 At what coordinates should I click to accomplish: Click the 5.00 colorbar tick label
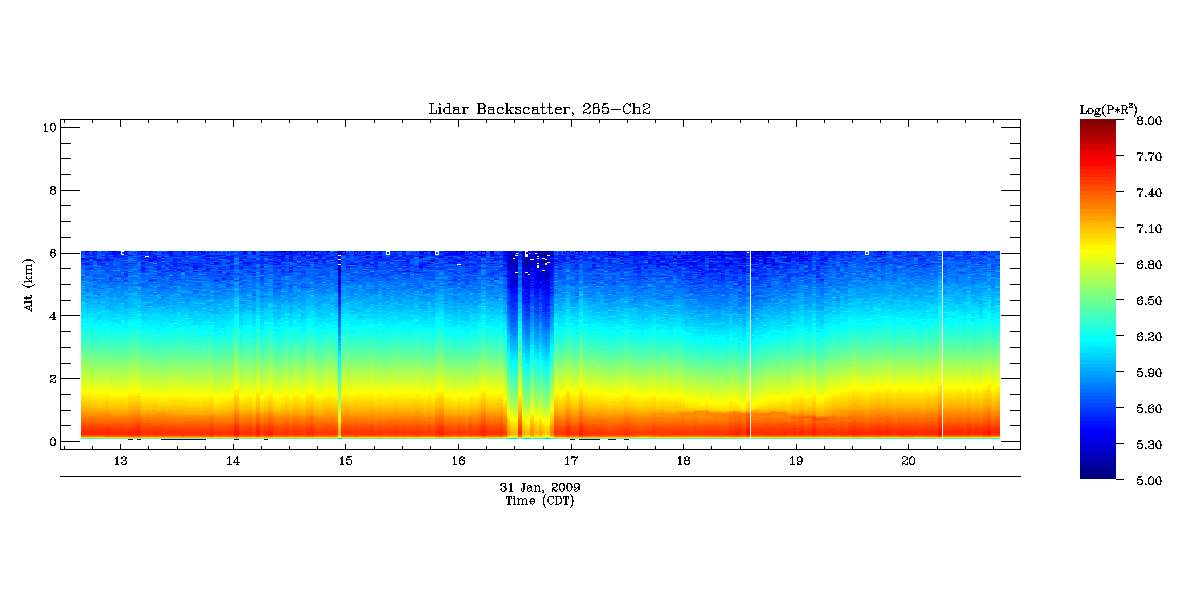click(x=1150, y=481)
